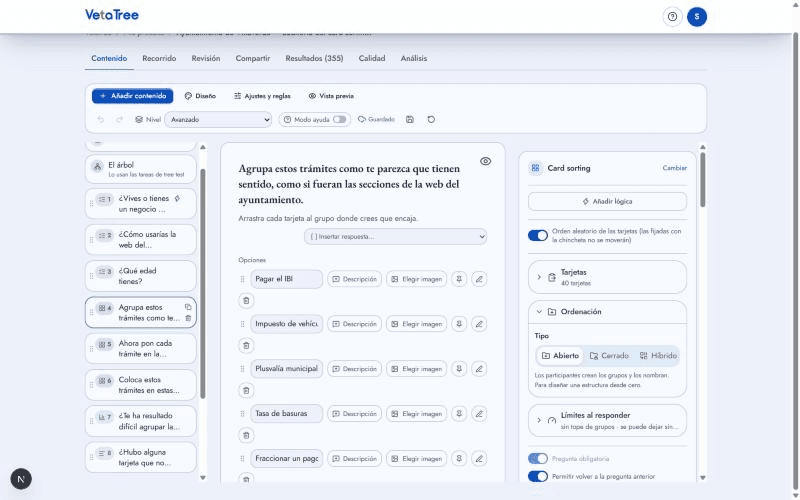The height and width of the screenshot is (500, 800).
Task: Open Ajustes y reglas
Action: (x=262, y=96)
